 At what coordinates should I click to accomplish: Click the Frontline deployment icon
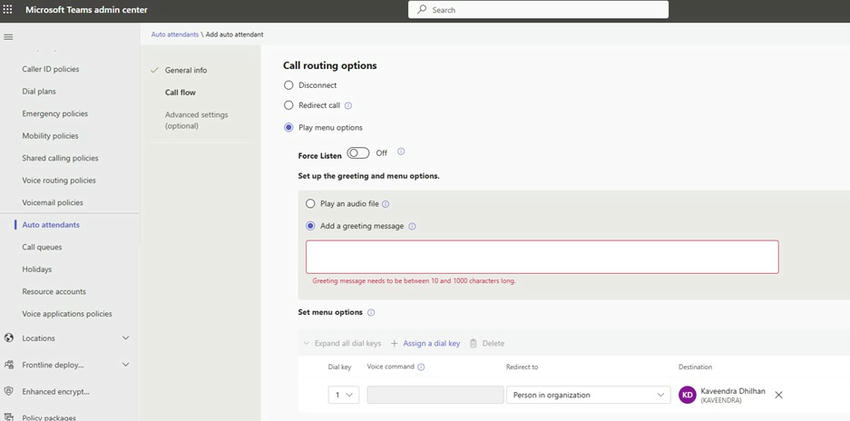click(9, 365)
